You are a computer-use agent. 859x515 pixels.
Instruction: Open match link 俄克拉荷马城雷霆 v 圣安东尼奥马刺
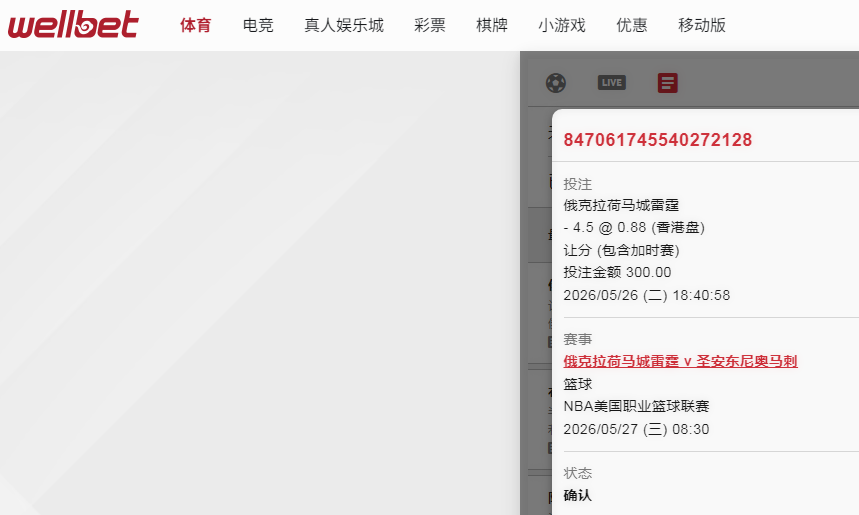point(680,361)
